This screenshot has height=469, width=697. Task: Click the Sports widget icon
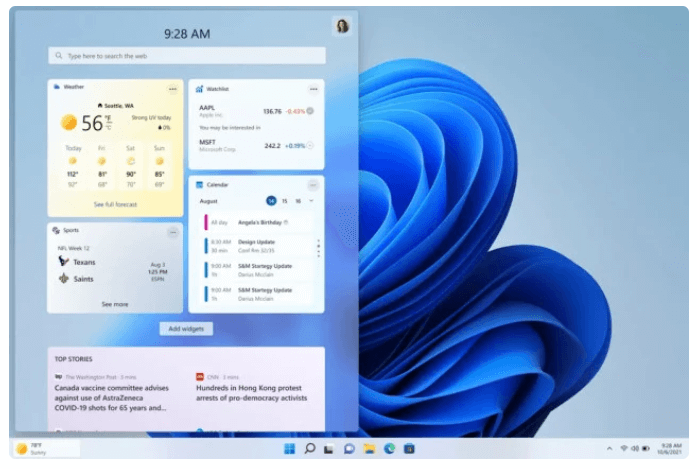pos(56,230)
